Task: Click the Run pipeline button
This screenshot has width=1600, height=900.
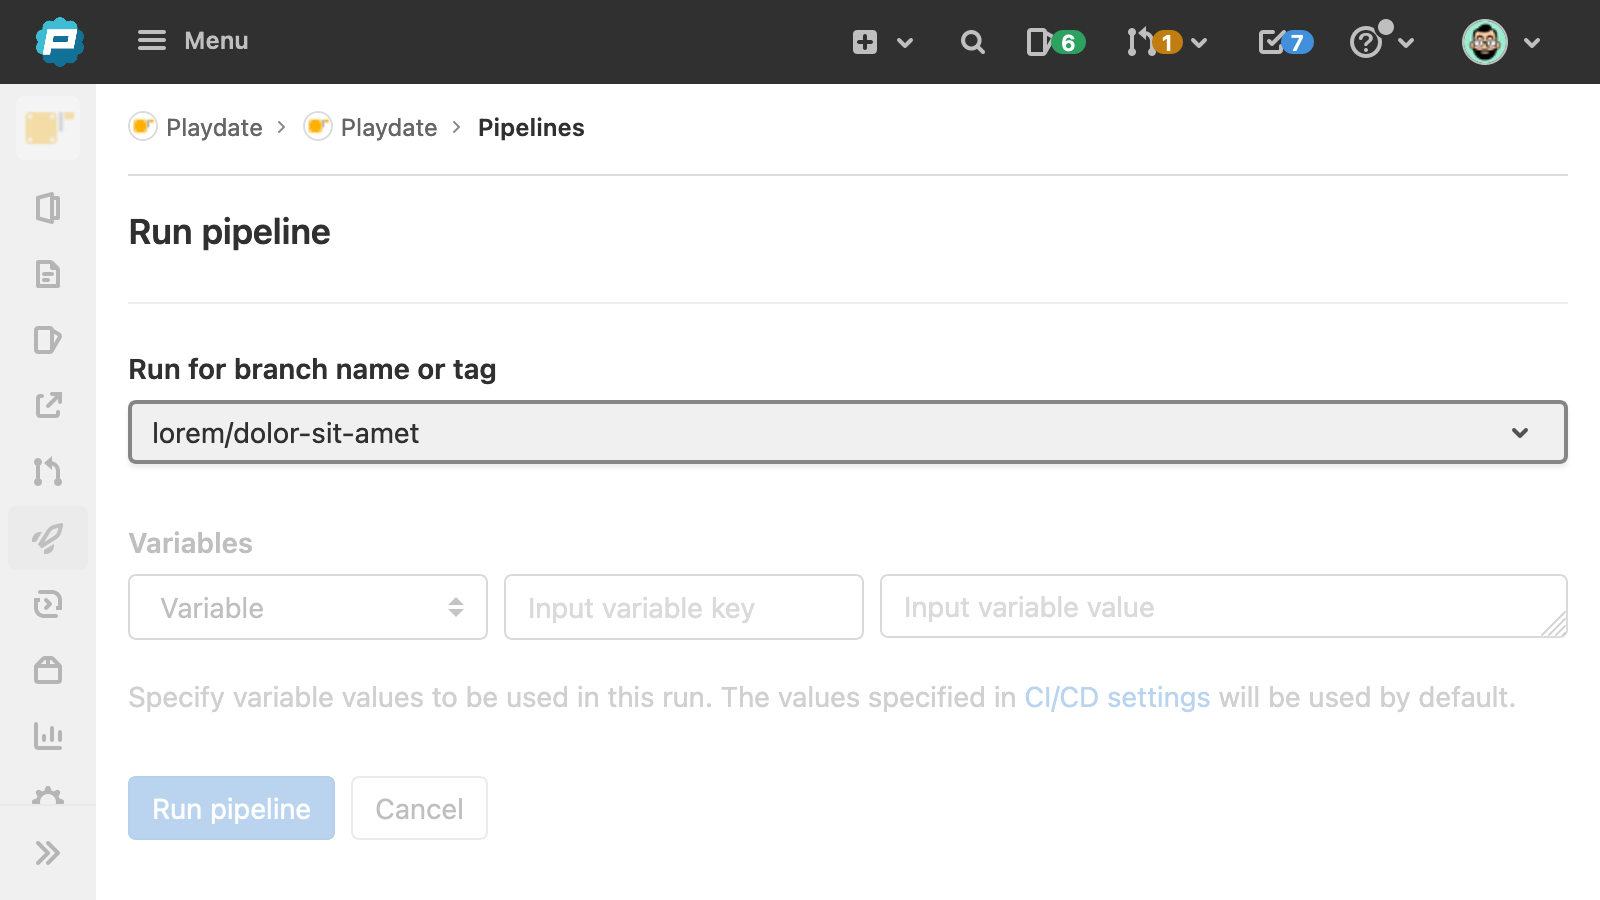Action: click(x=231, y=809)
